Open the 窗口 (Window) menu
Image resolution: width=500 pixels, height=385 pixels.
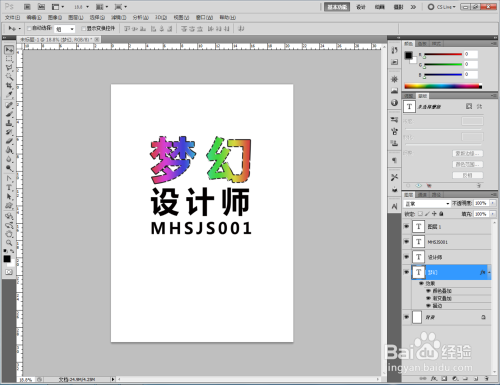(x=204, y=18)
